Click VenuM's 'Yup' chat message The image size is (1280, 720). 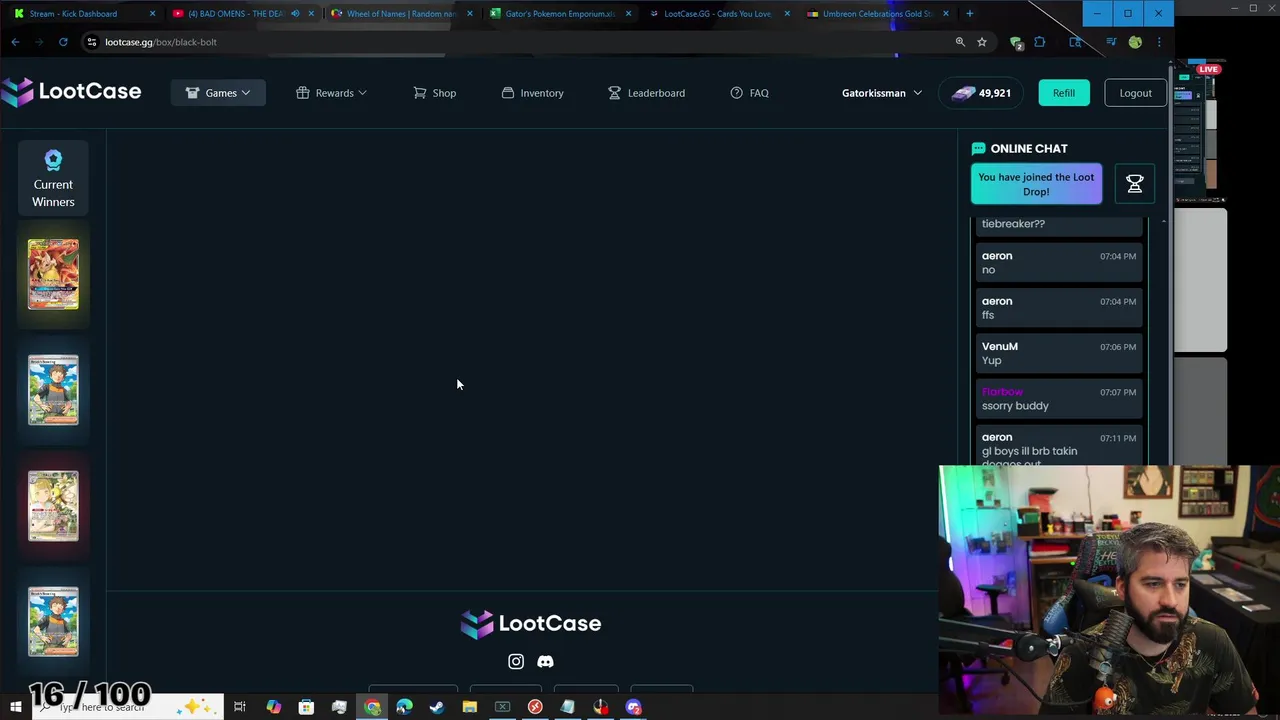point(1059,353)
